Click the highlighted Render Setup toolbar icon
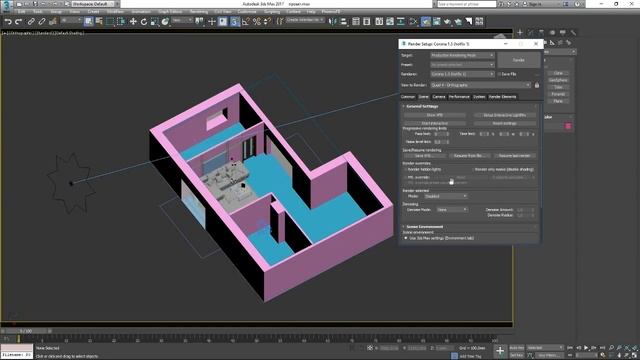Image resolution: width=640 pixels, height=360 pixels. coord(426,22)
